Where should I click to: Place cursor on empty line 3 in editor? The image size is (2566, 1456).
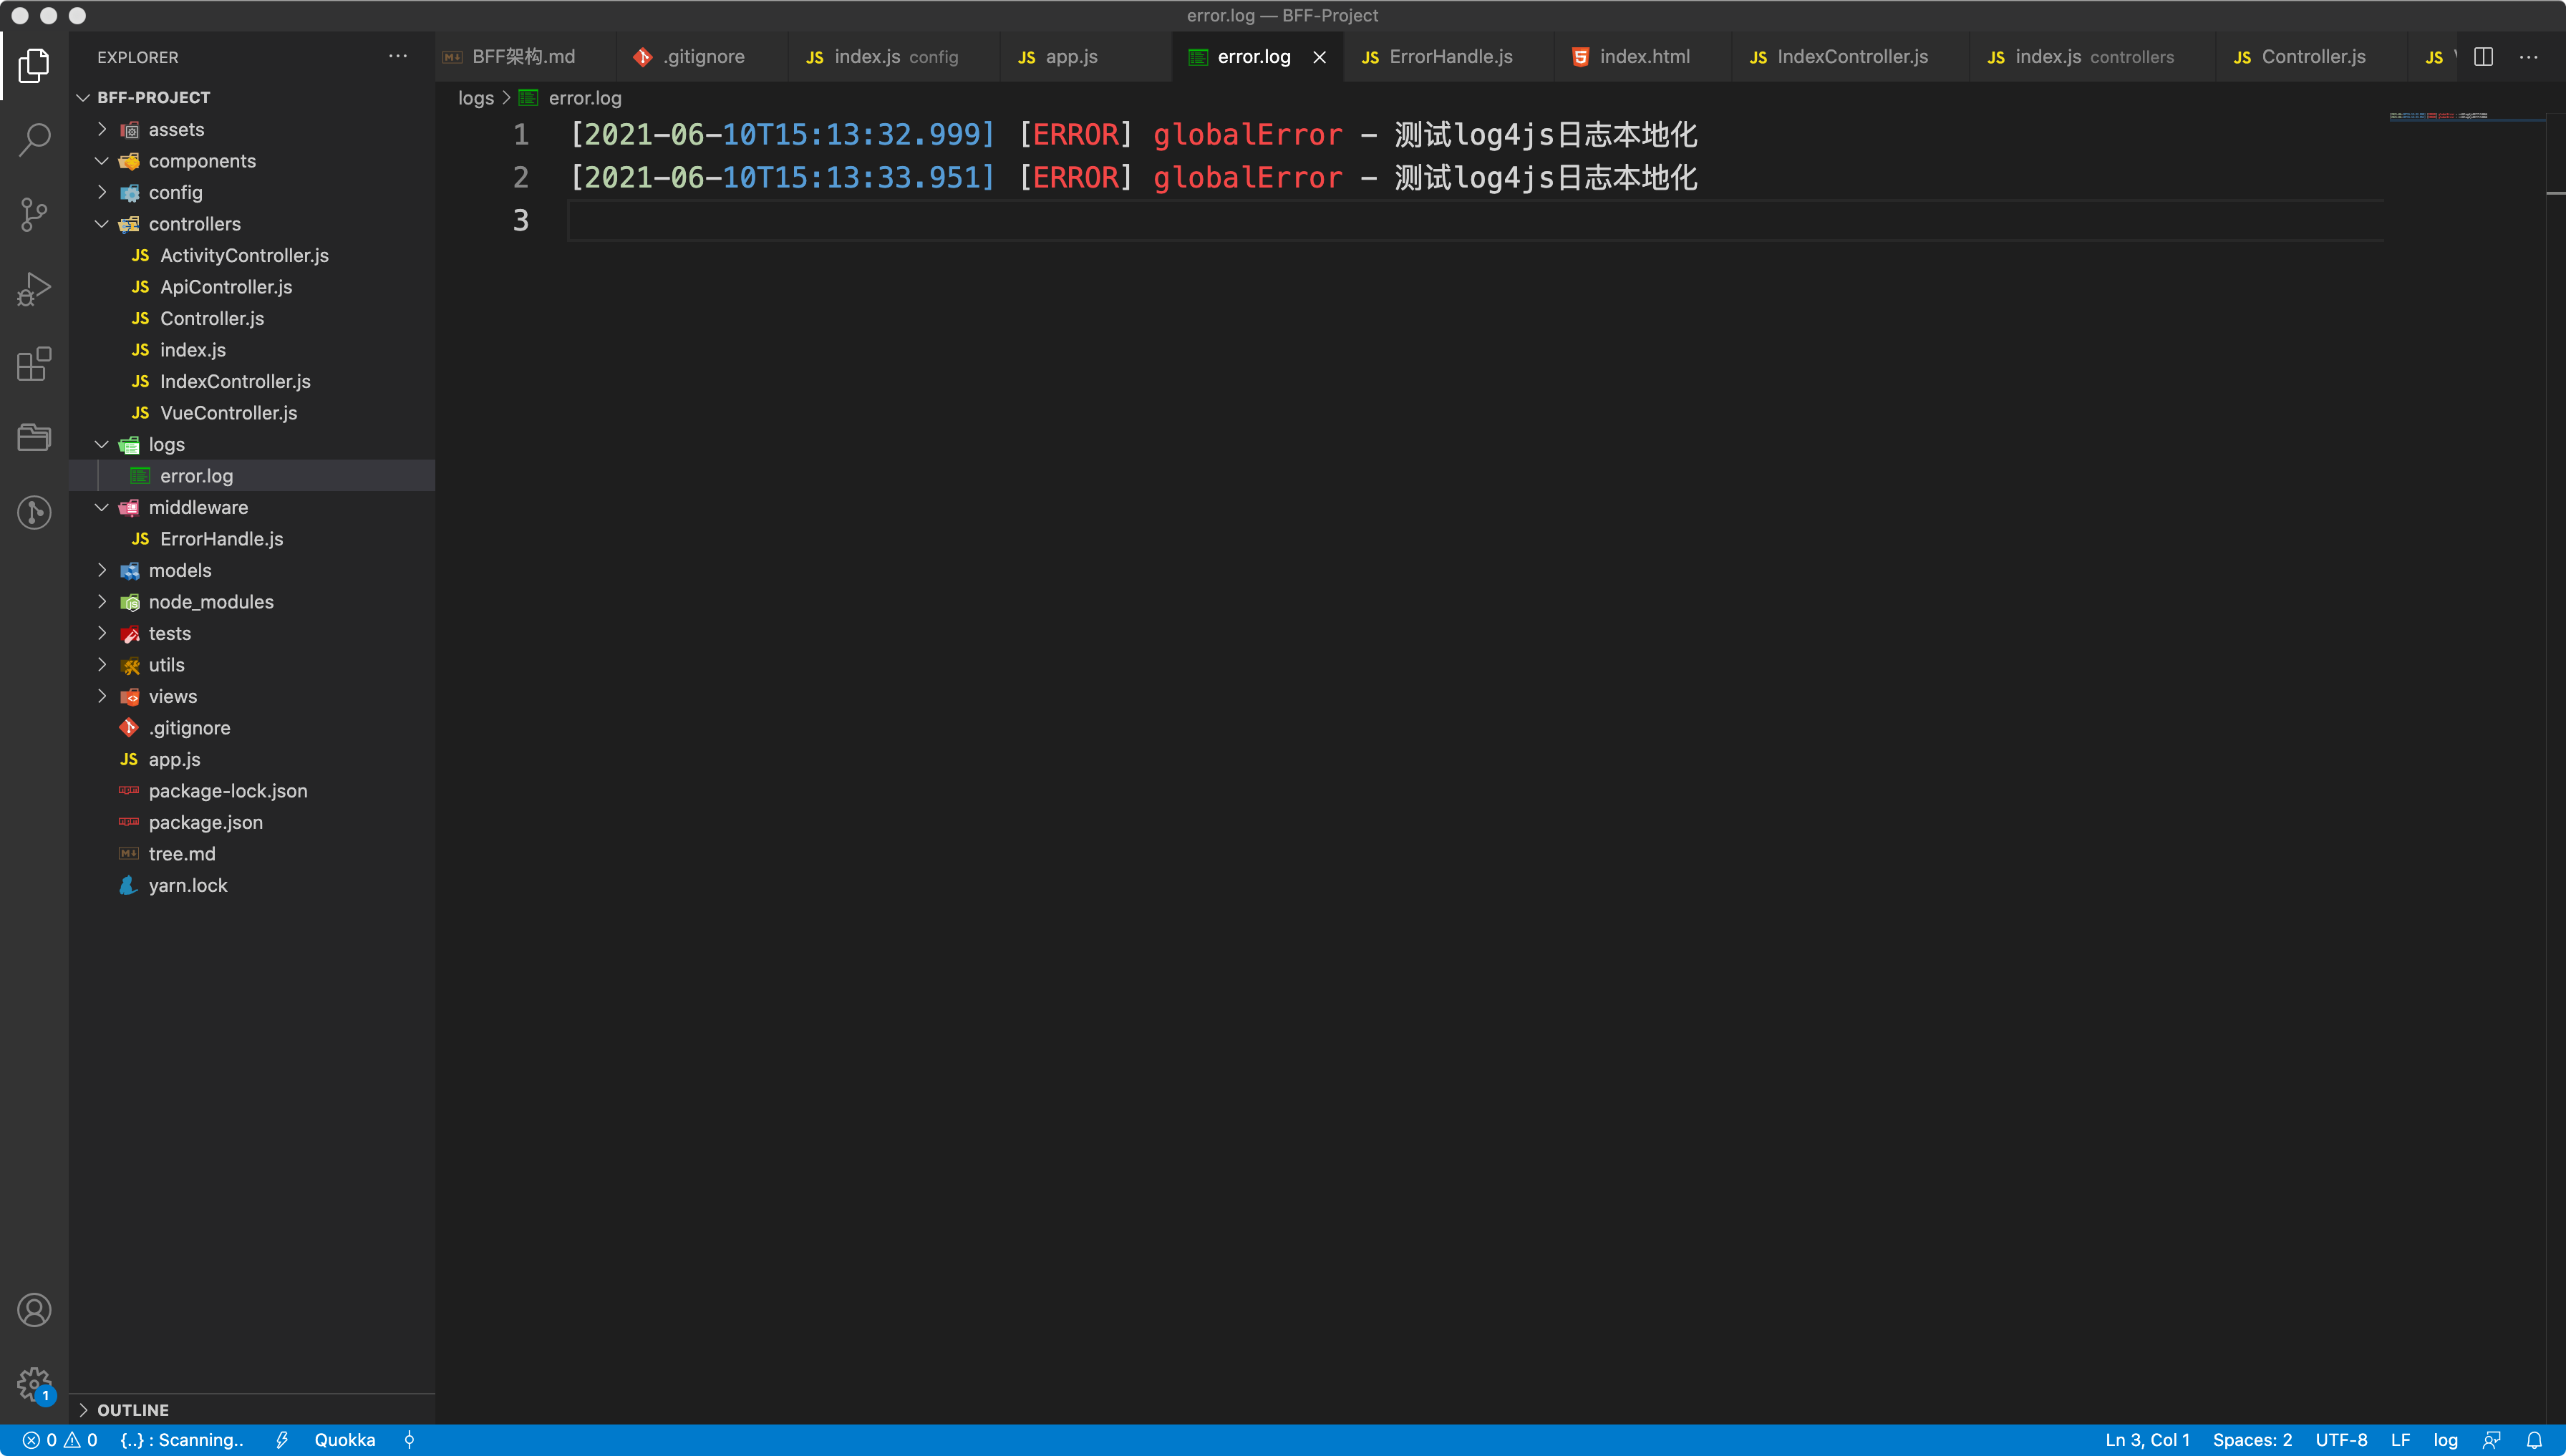pos(1475,220)
